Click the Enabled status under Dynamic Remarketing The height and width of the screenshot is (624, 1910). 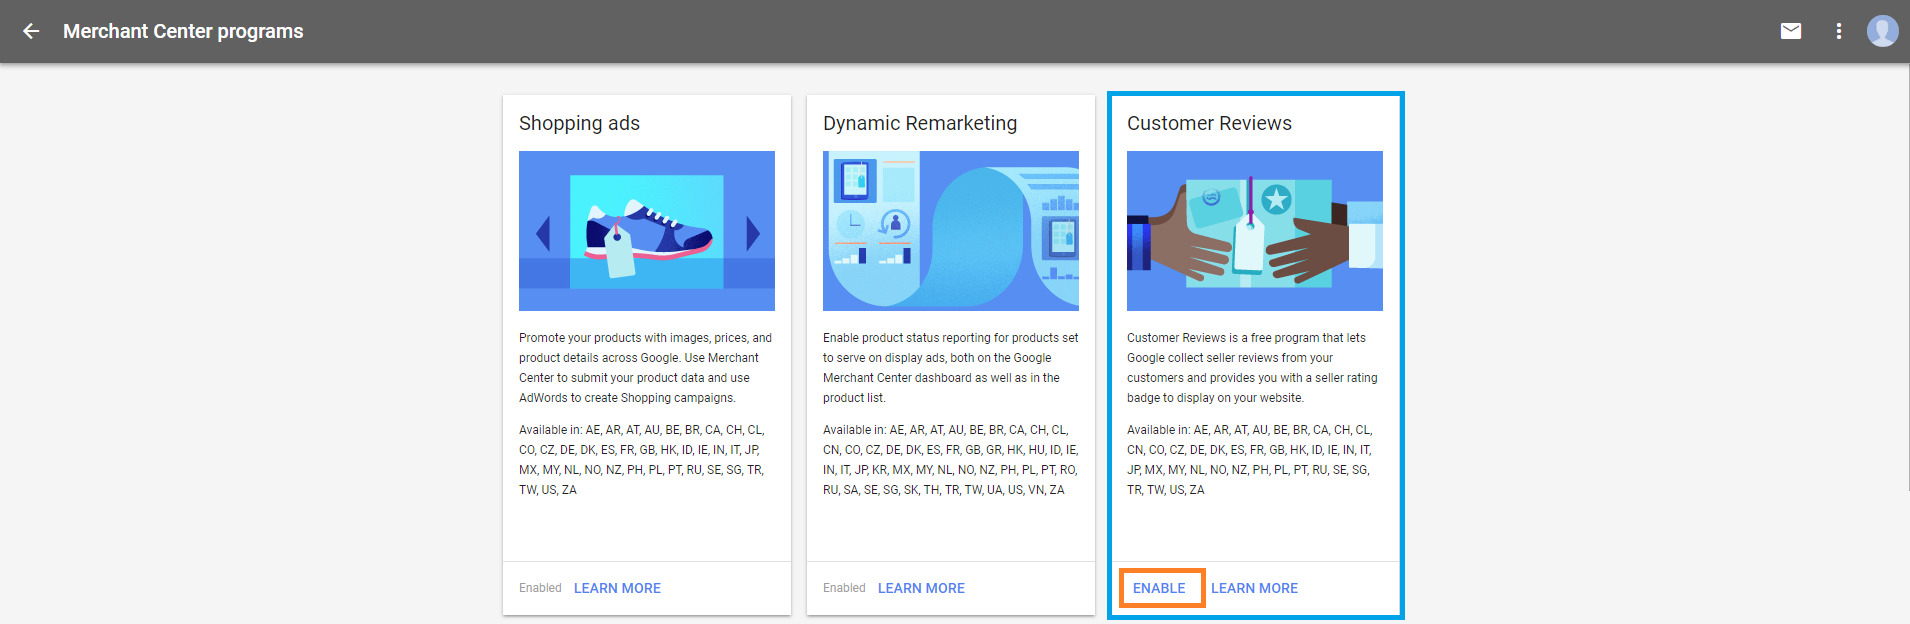(844, 588)
